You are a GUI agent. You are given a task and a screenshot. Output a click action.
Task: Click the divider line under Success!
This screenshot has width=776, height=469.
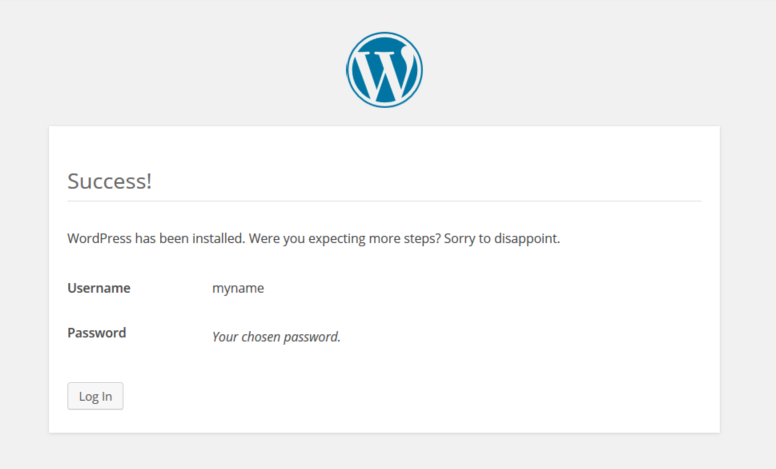(384, 201)
